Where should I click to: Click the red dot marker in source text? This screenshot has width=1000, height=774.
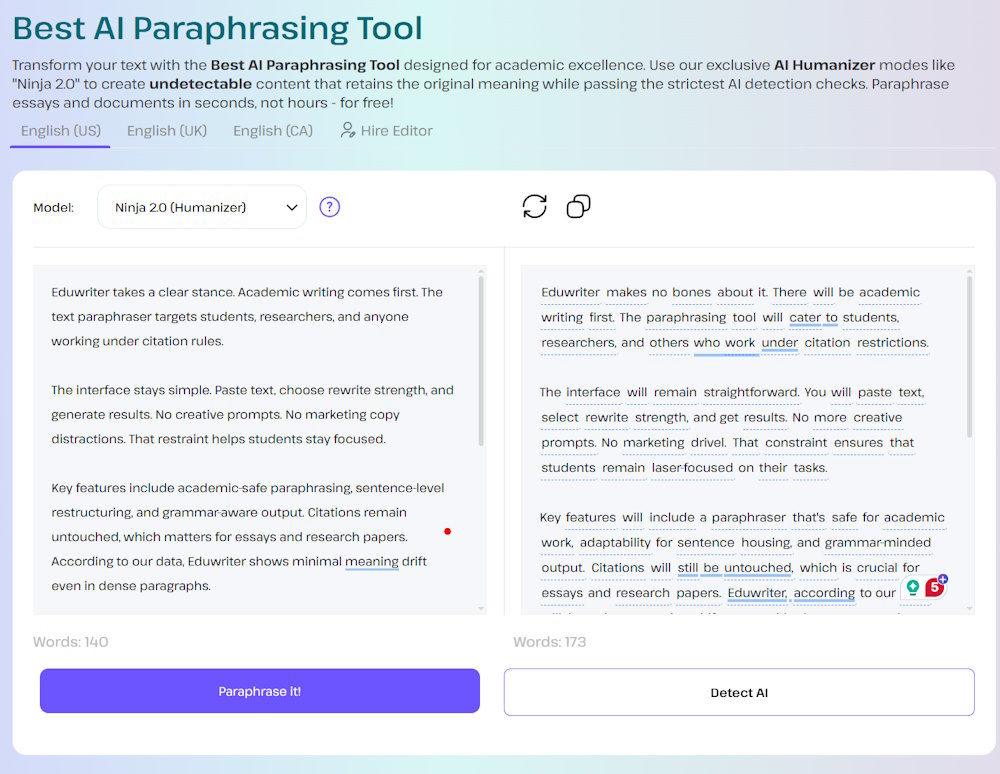tap(447, 532)
